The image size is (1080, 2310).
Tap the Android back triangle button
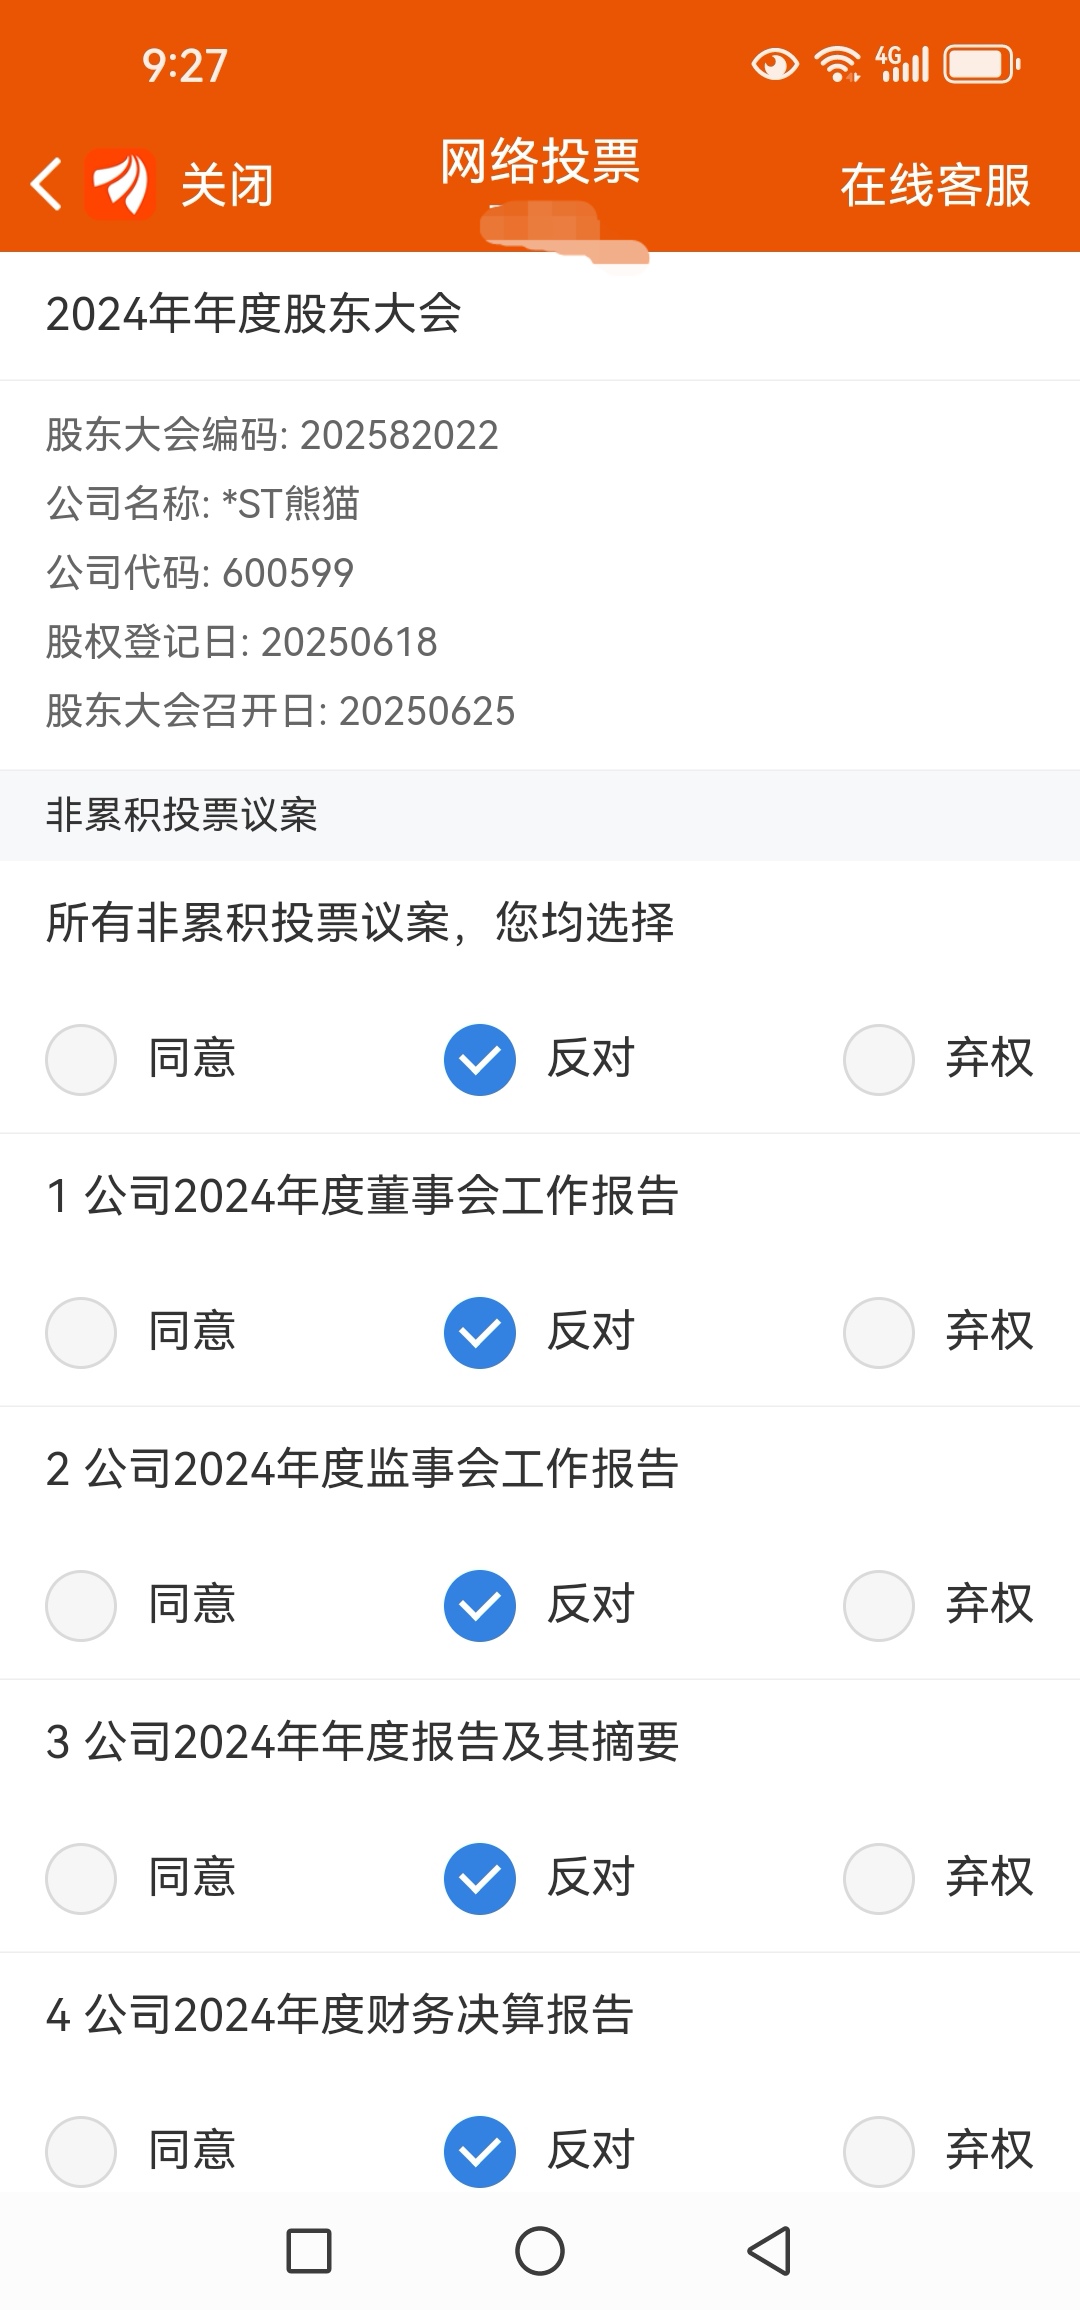(769, 2251)
